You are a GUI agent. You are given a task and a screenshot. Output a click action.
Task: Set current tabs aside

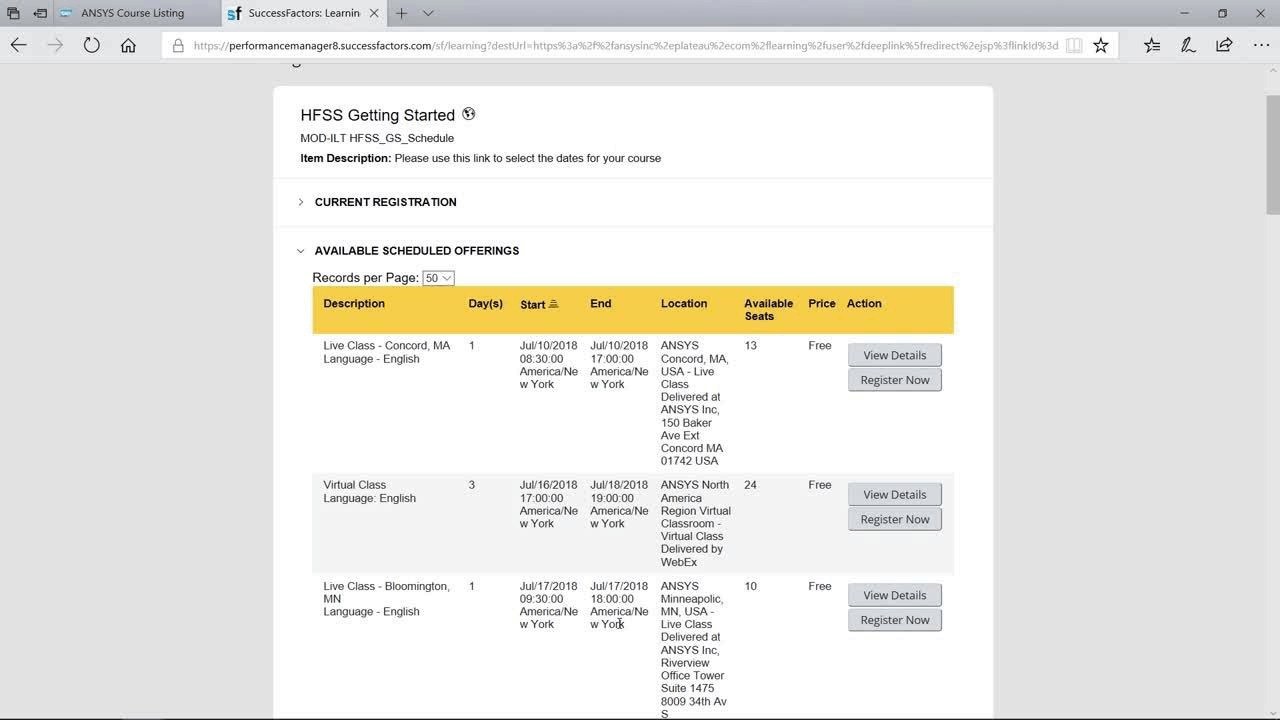point(41,13)
